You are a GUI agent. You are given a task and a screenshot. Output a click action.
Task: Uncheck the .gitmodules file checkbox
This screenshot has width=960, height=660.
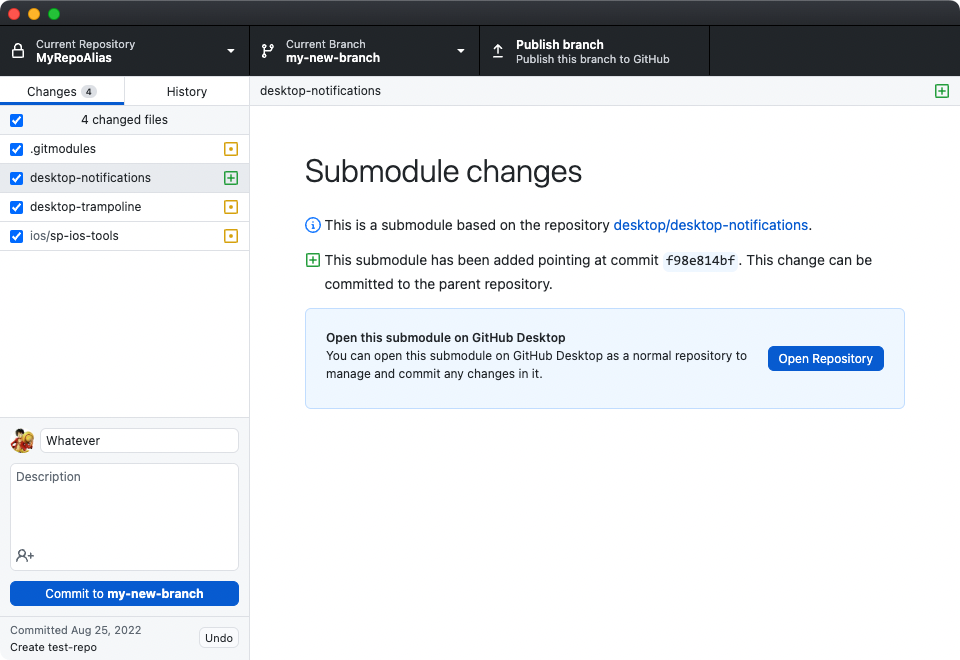coord(16,149)
